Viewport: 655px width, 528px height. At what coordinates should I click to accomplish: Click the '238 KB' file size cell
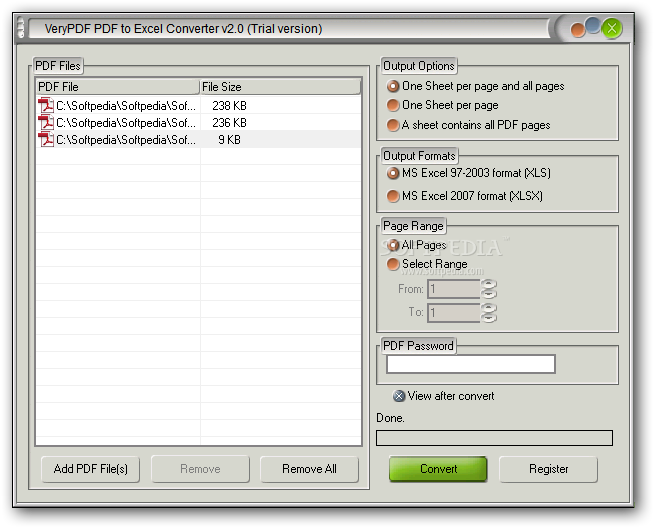(x=229, y=106)
